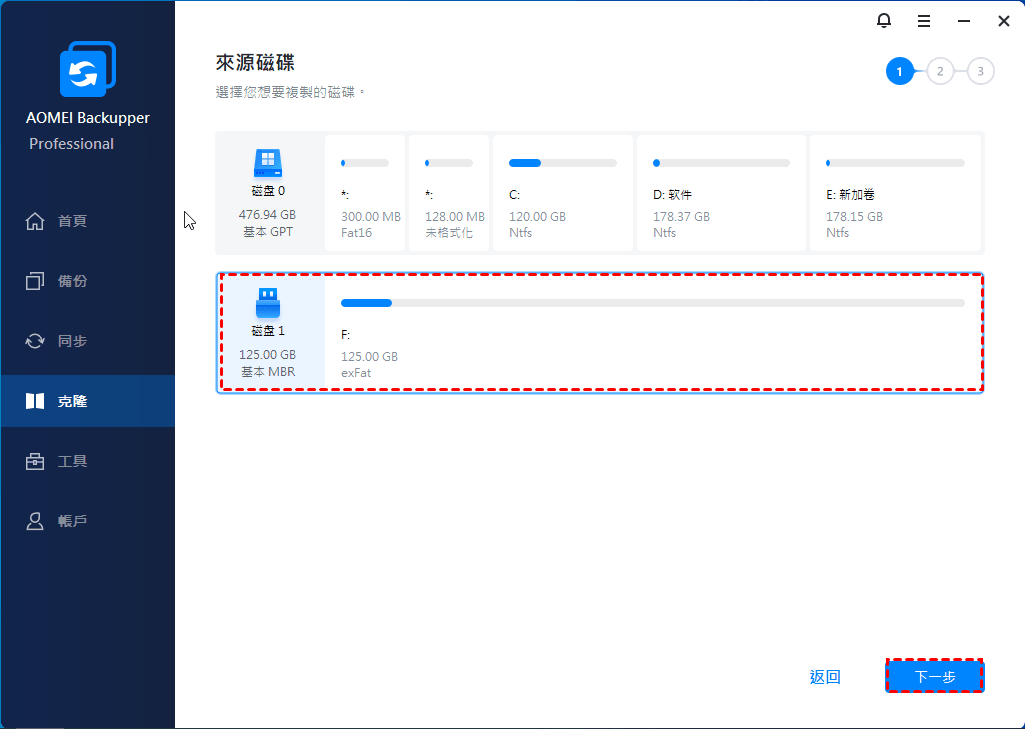Click the account icon beside 帳戶
Image resolution: width=1025 pixels, height=729 pixels.
pyautogui.click(x=35, y=521)
